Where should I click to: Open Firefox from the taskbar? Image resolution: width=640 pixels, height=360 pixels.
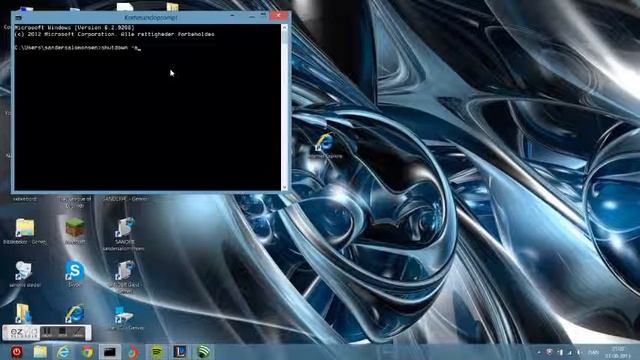133,351
